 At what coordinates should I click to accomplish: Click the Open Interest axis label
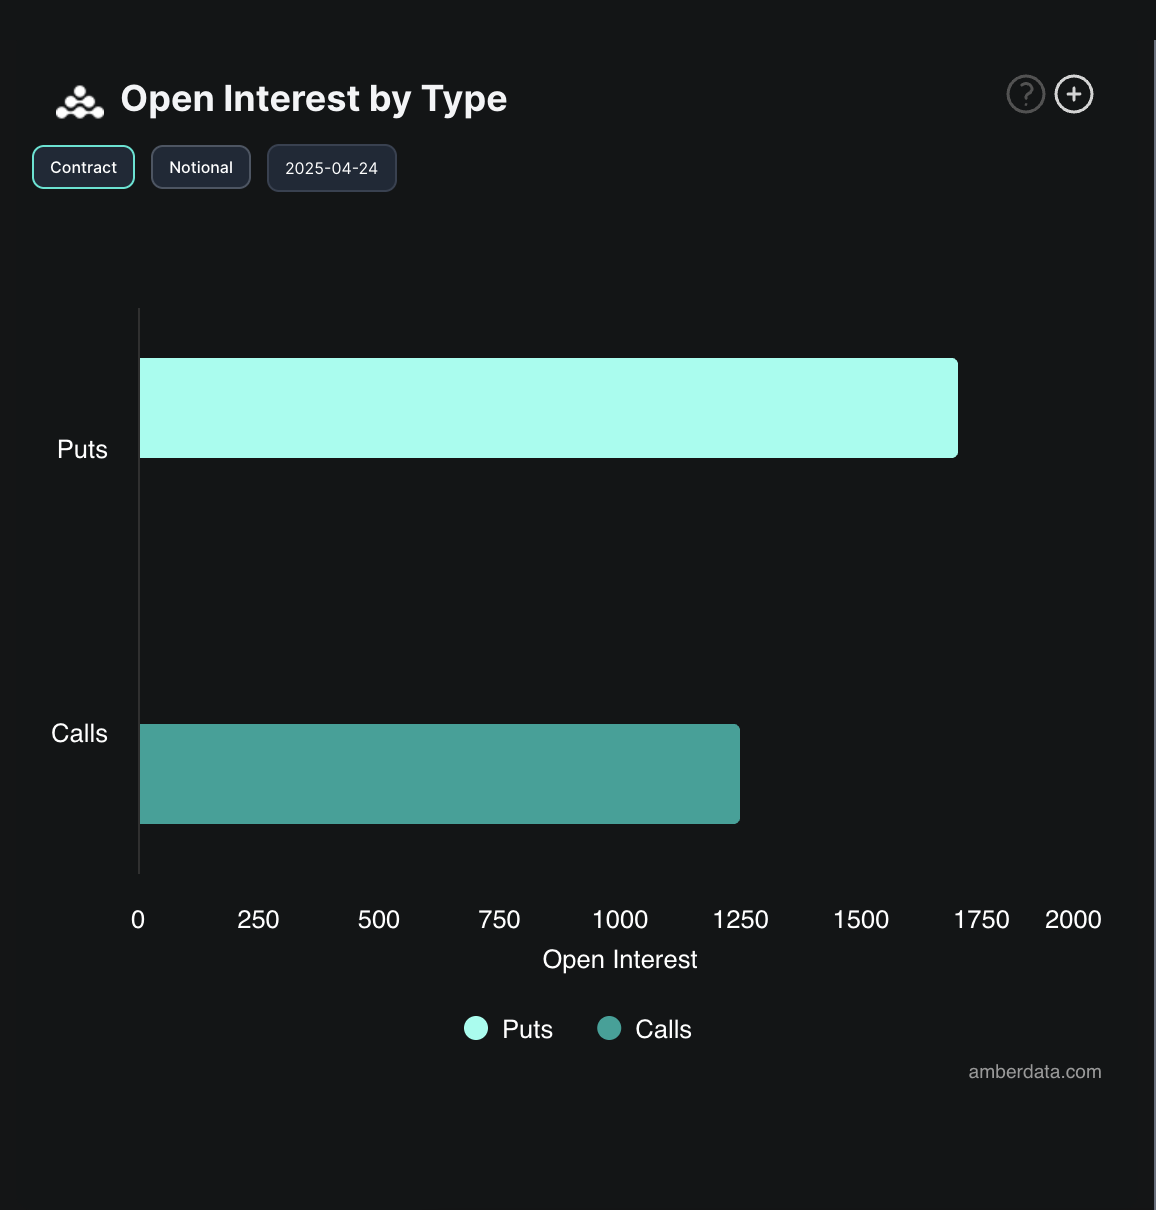620,959
